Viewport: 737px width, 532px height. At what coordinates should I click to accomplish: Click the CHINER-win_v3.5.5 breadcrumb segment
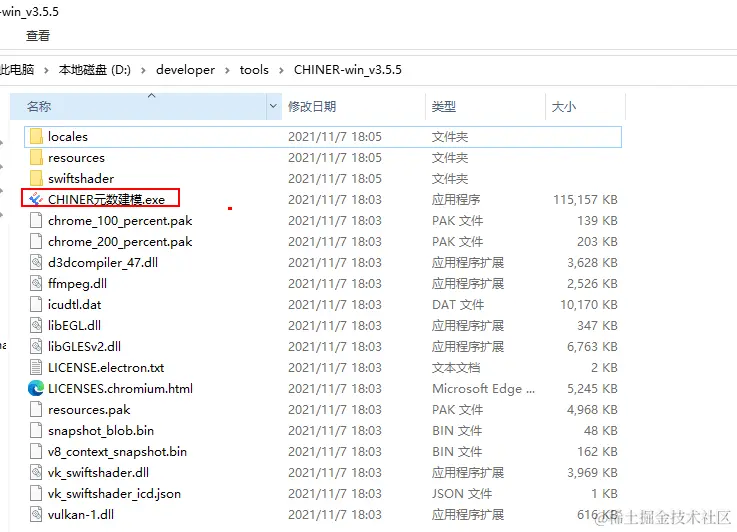click(348, 70)
